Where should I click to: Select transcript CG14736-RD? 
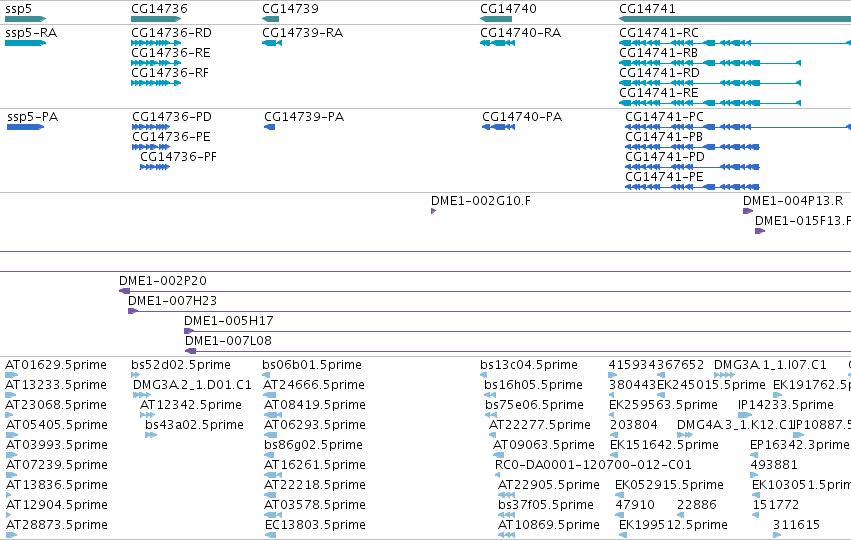click(x=171, y=33)
